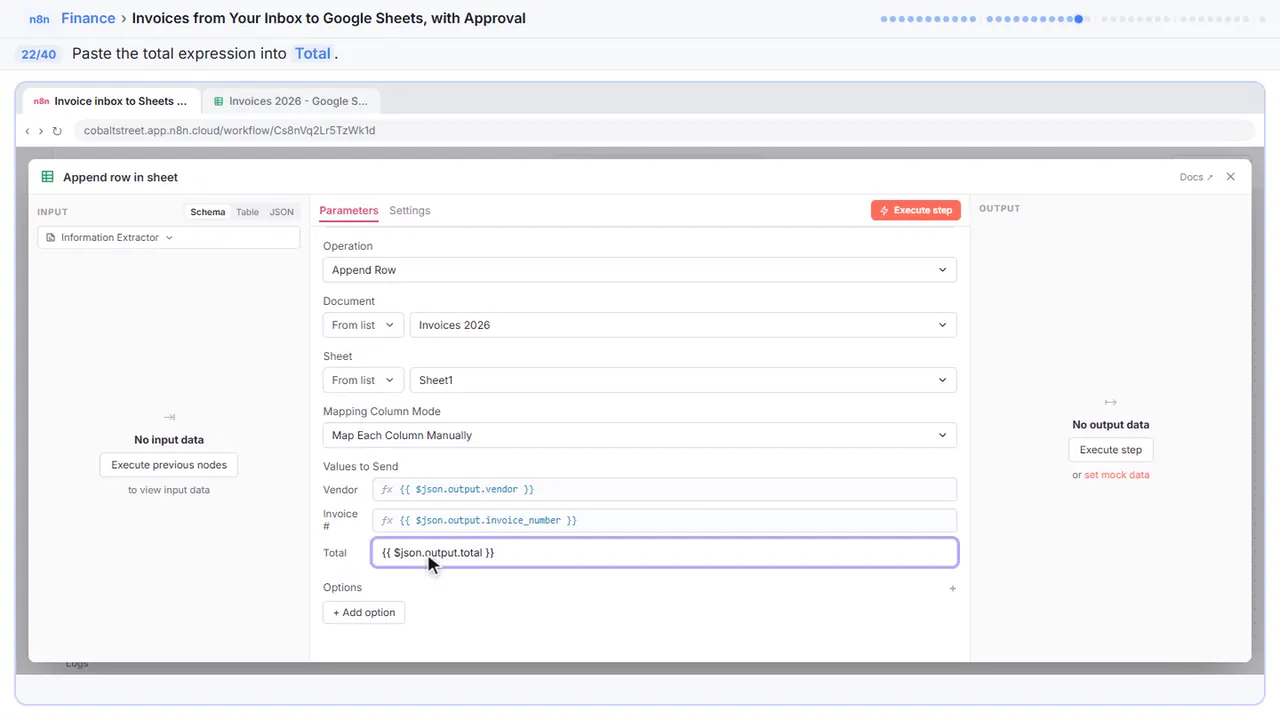Click the set mock data link

tap(1117, 475)
